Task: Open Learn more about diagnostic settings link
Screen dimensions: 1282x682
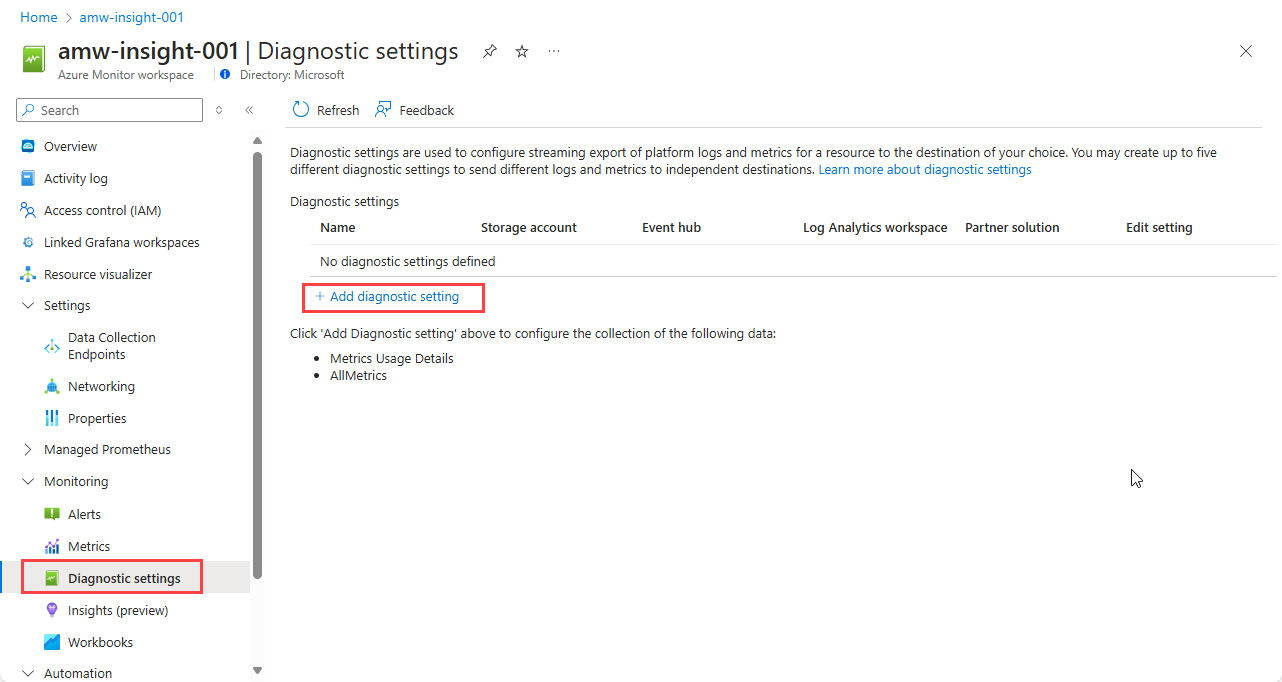Action: tap(924, 170)
